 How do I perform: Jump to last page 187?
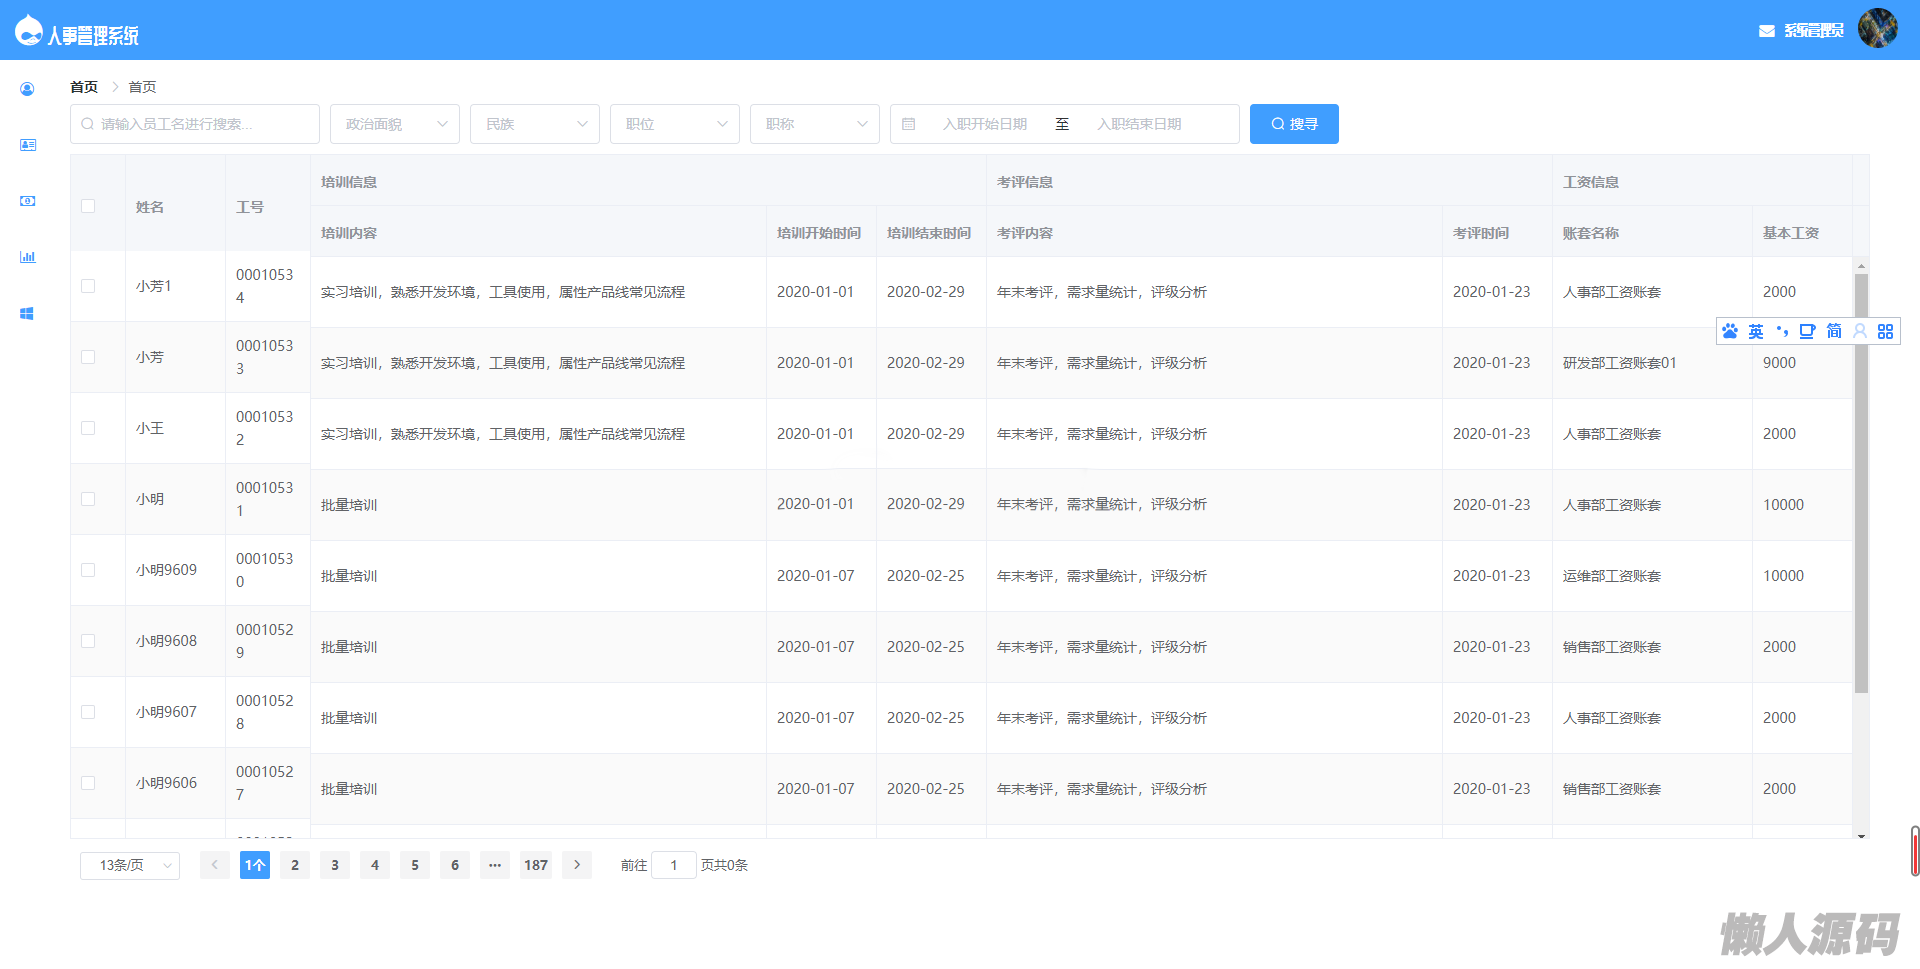(536, 865)
